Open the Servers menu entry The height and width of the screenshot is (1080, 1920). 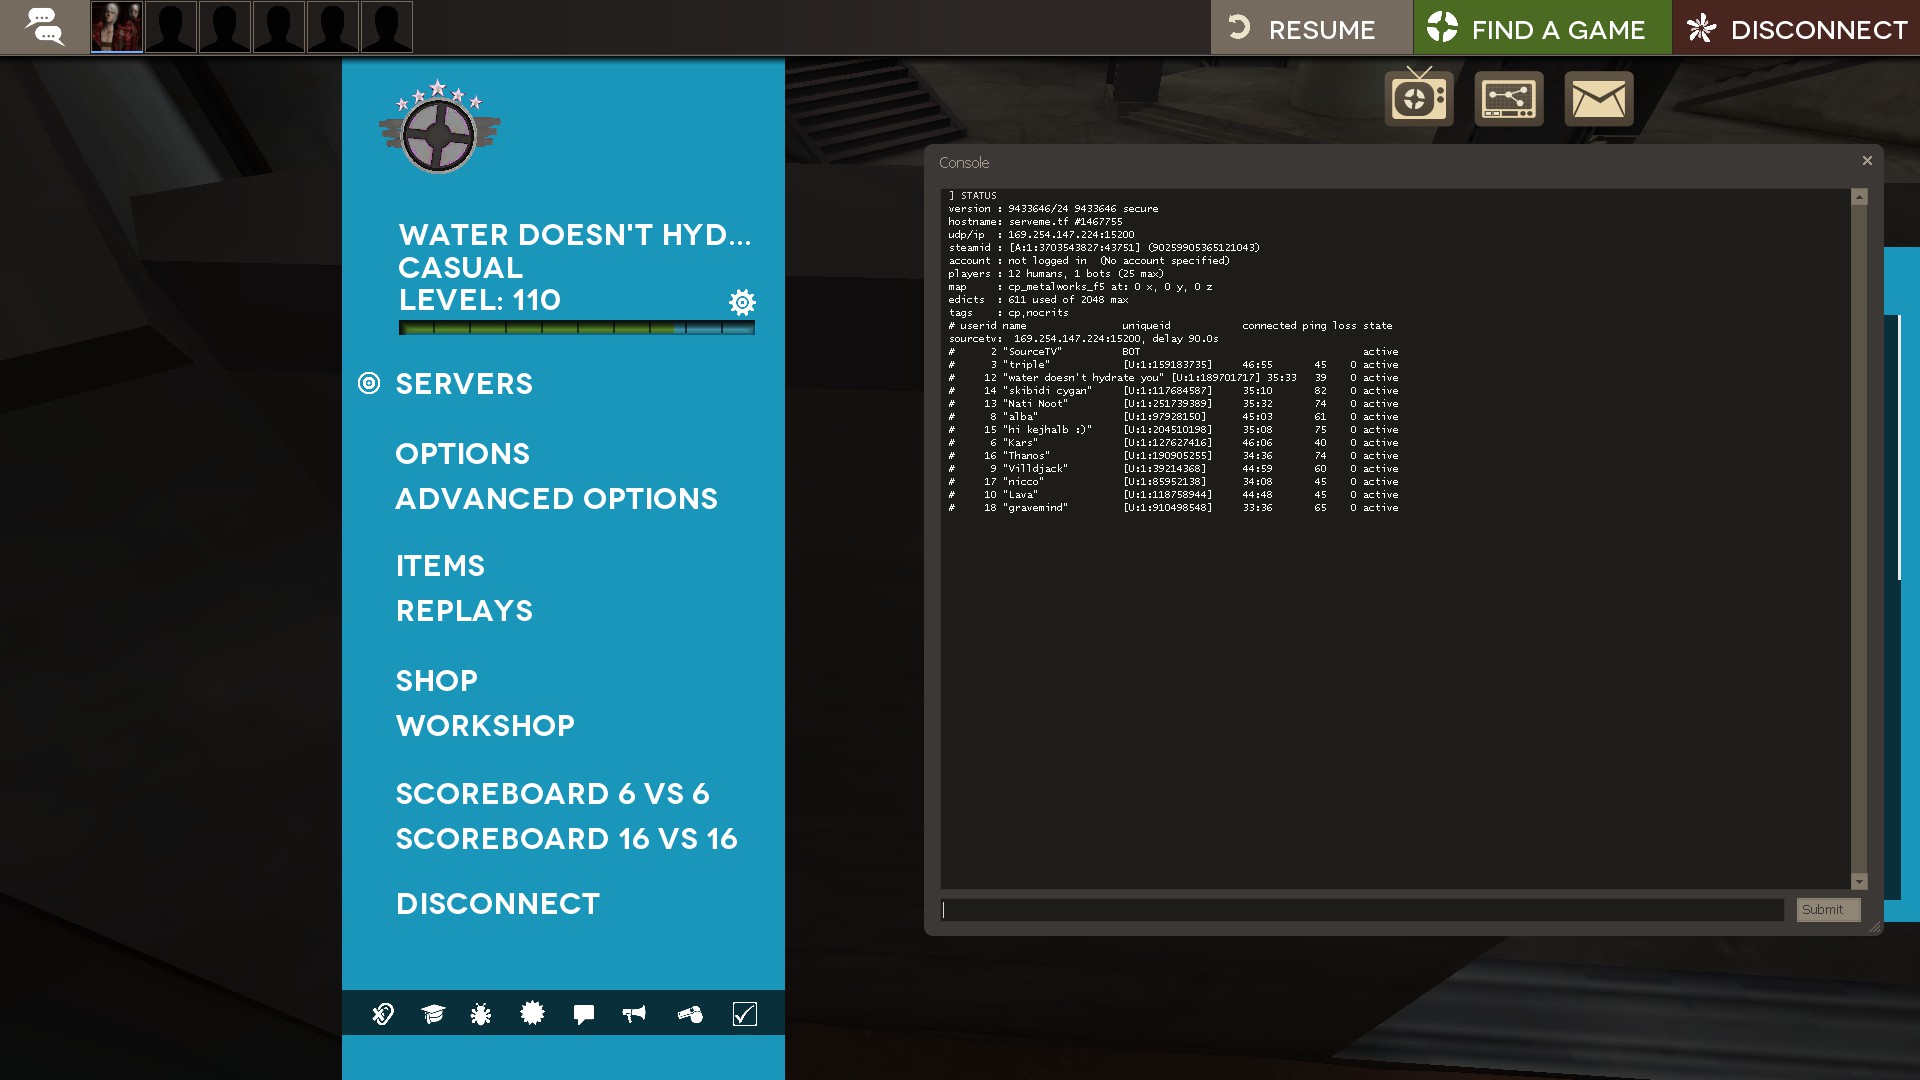click(464, 384)
